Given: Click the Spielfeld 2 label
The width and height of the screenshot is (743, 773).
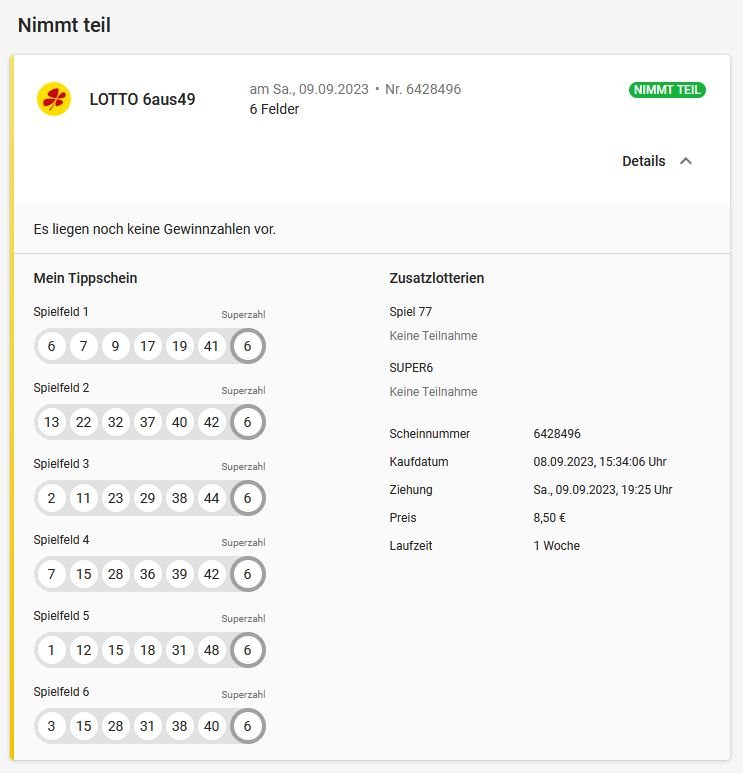Looking at the screenshot, I should (x=61, y=387).
